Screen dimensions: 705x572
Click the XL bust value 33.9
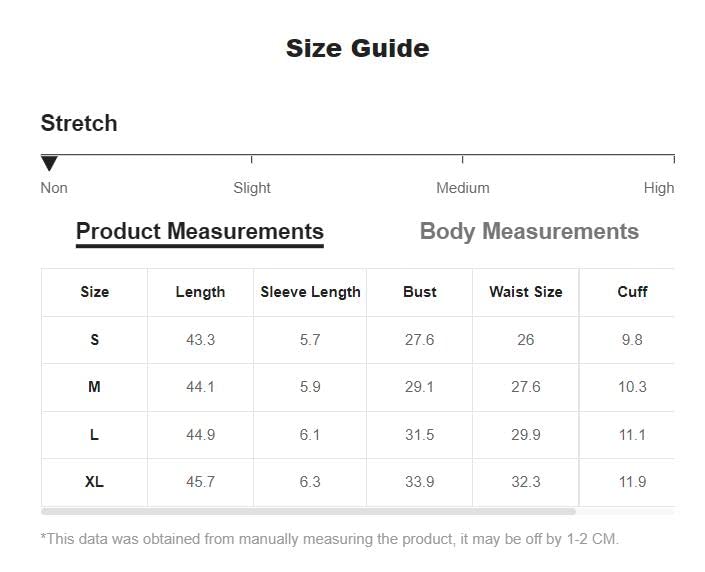(x=420, y=482)
